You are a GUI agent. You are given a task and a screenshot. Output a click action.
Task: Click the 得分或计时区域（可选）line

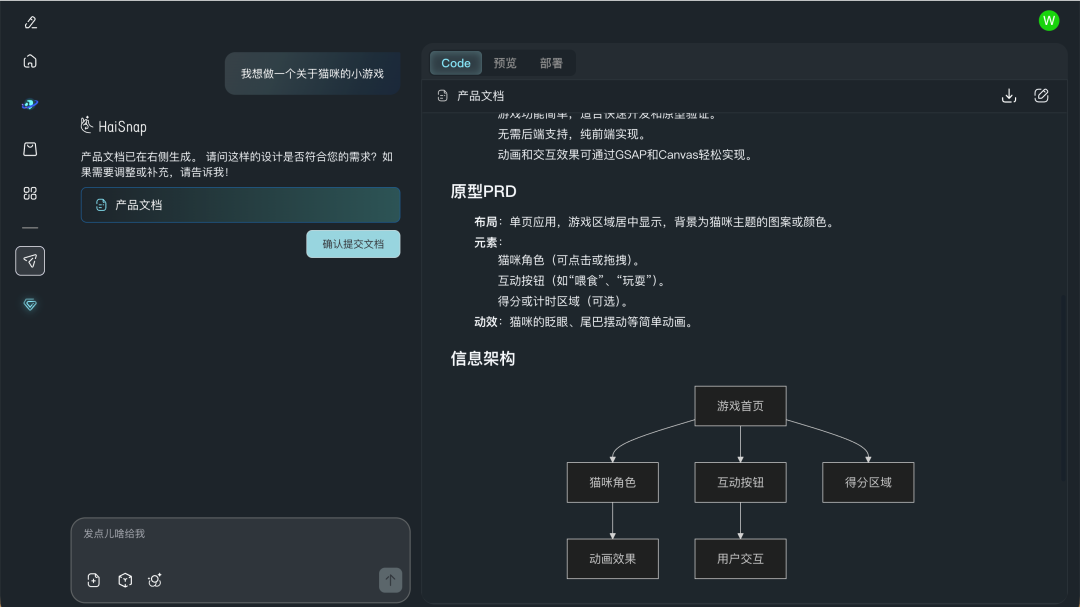[564, 301]
